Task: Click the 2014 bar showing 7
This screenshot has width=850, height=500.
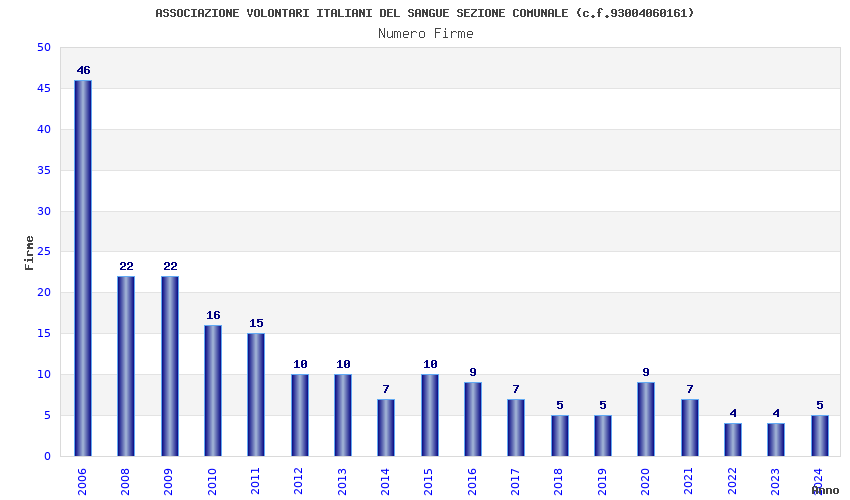Action: pos(386,427)
